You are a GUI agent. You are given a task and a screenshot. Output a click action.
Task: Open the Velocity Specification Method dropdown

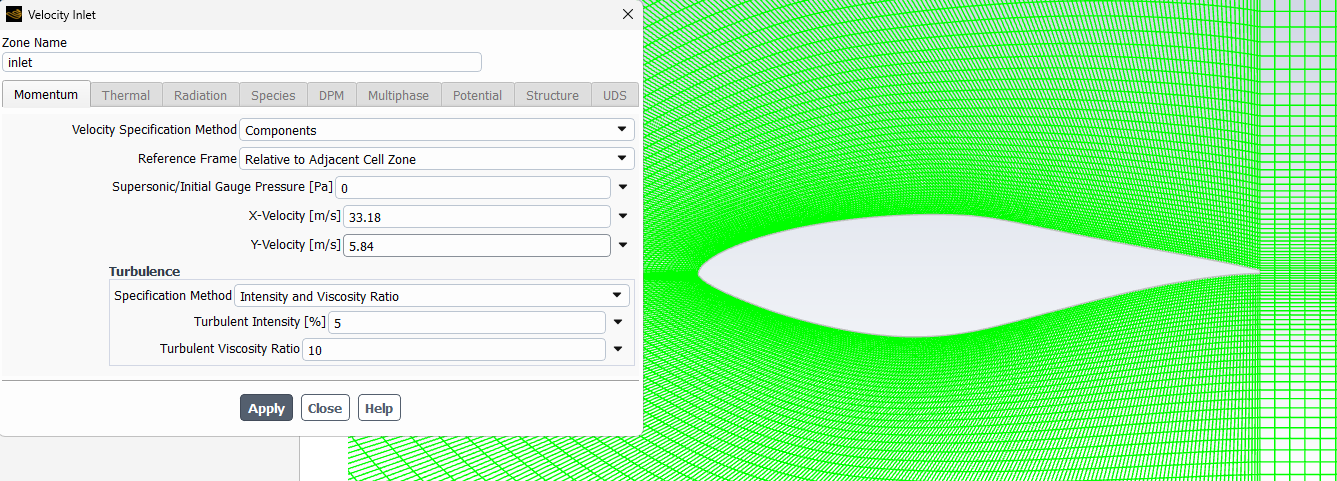coord(437,130)
